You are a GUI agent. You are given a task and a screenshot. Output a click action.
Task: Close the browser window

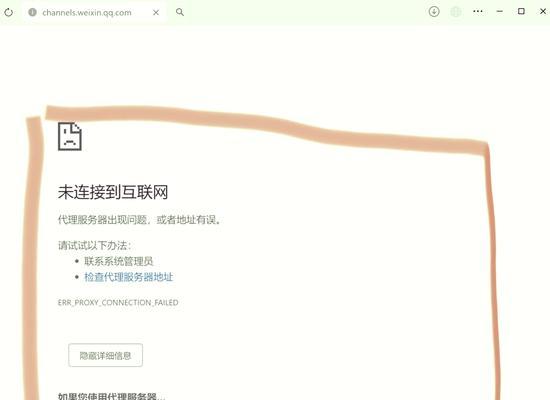point(543,11)
